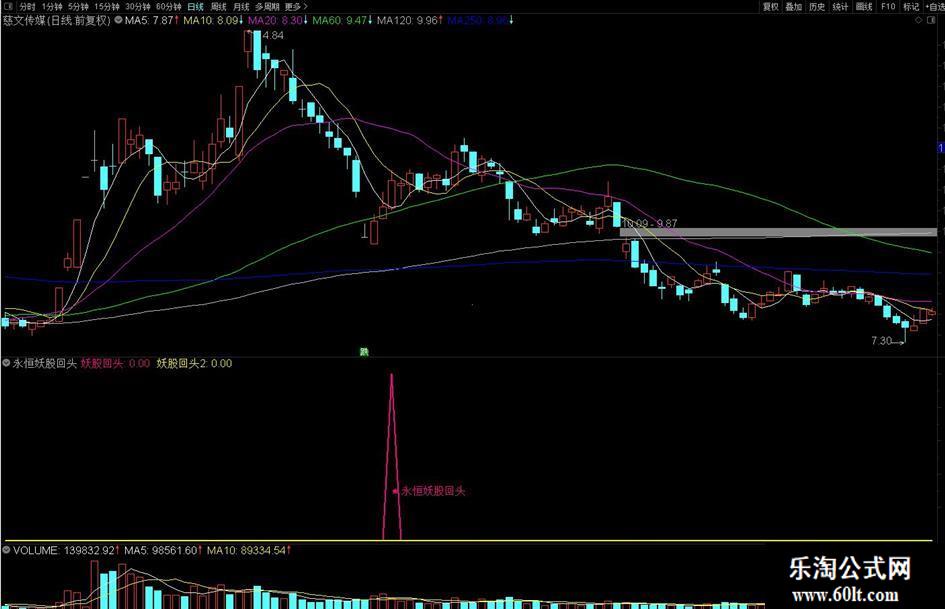945x609 pixels.
Task: Click the volume MA5: 98561.60 label
Action: pyautogui.click(x=163, y=550)
